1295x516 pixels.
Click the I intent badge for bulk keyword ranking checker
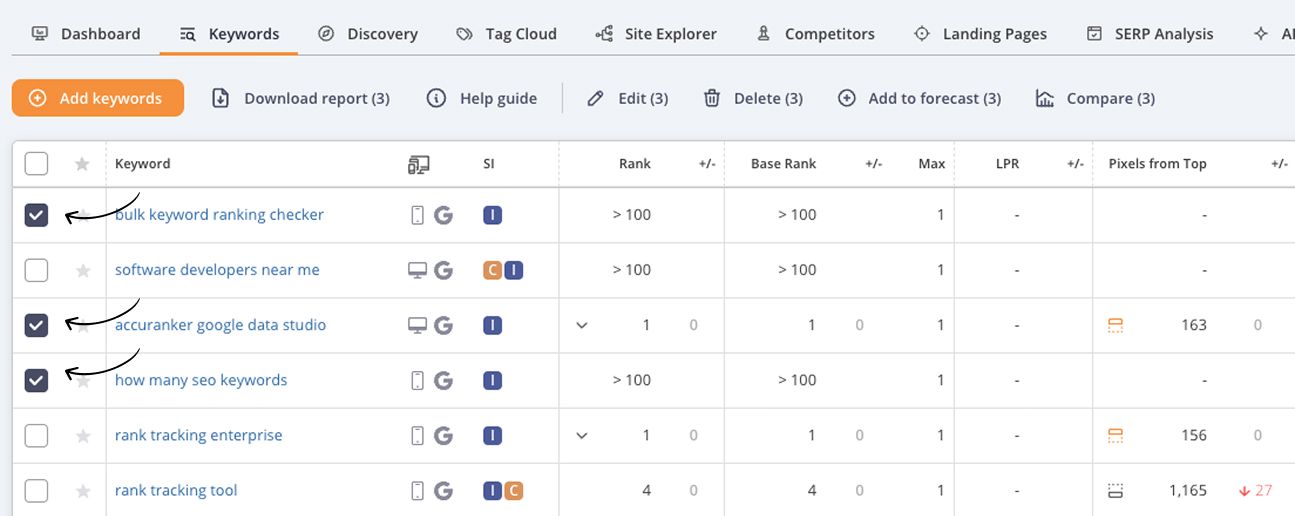pyautogui.click(x=492, y=215)
